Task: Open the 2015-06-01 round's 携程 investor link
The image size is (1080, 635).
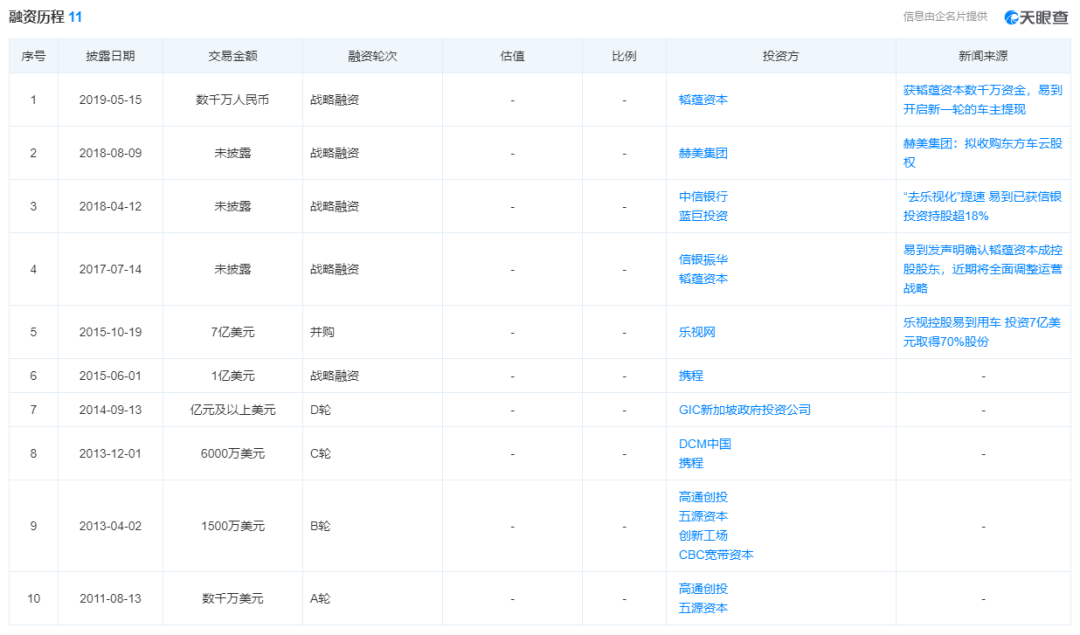Action: (x=691, y=376)
